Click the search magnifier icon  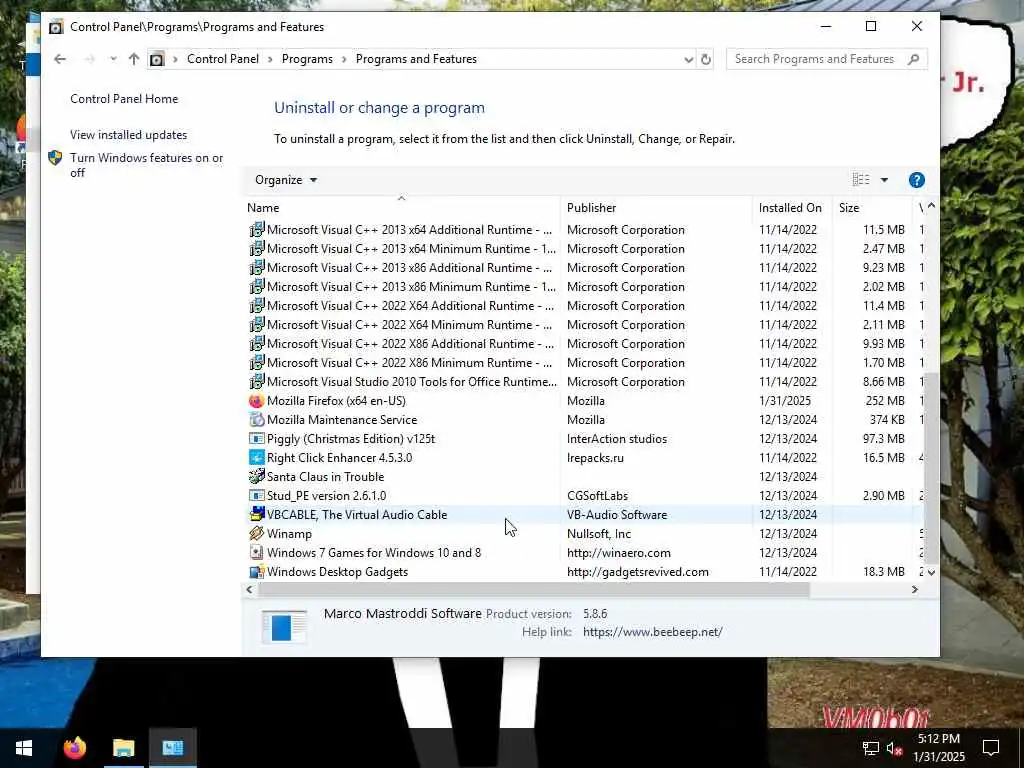click(914, 59)
